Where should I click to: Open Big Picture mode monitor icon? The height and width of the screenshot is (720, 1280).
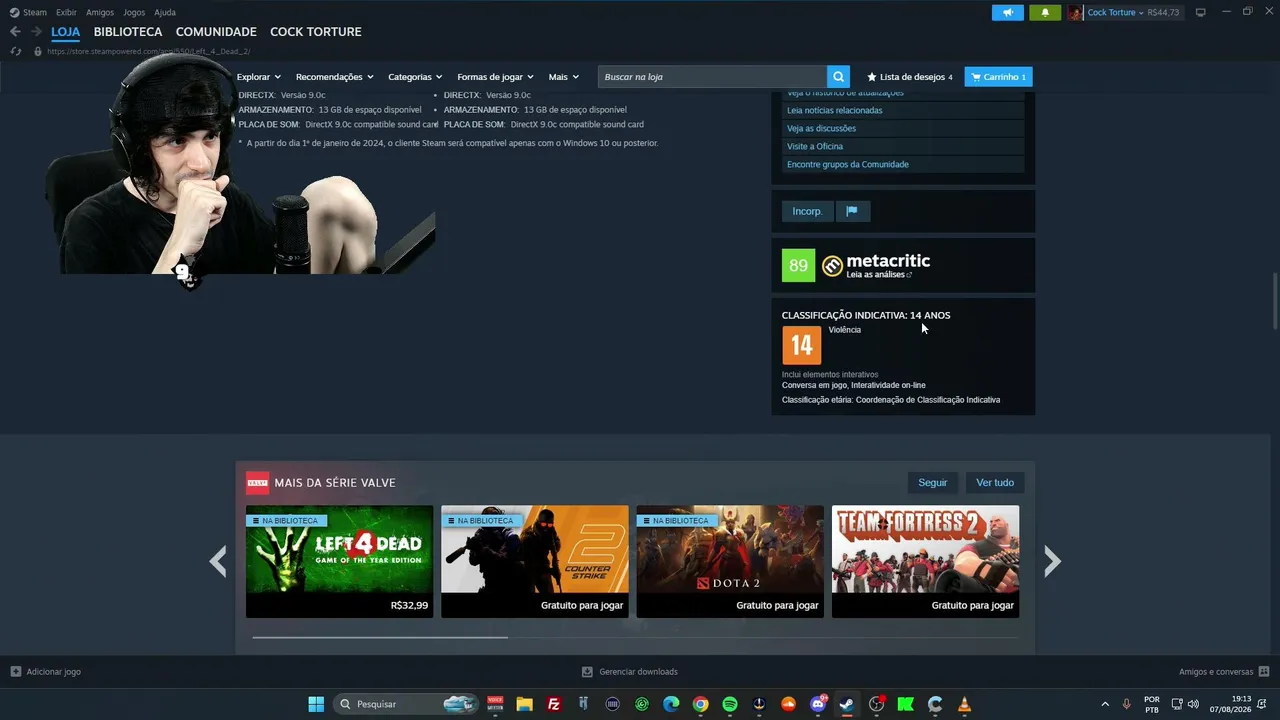coord(1201,12)
